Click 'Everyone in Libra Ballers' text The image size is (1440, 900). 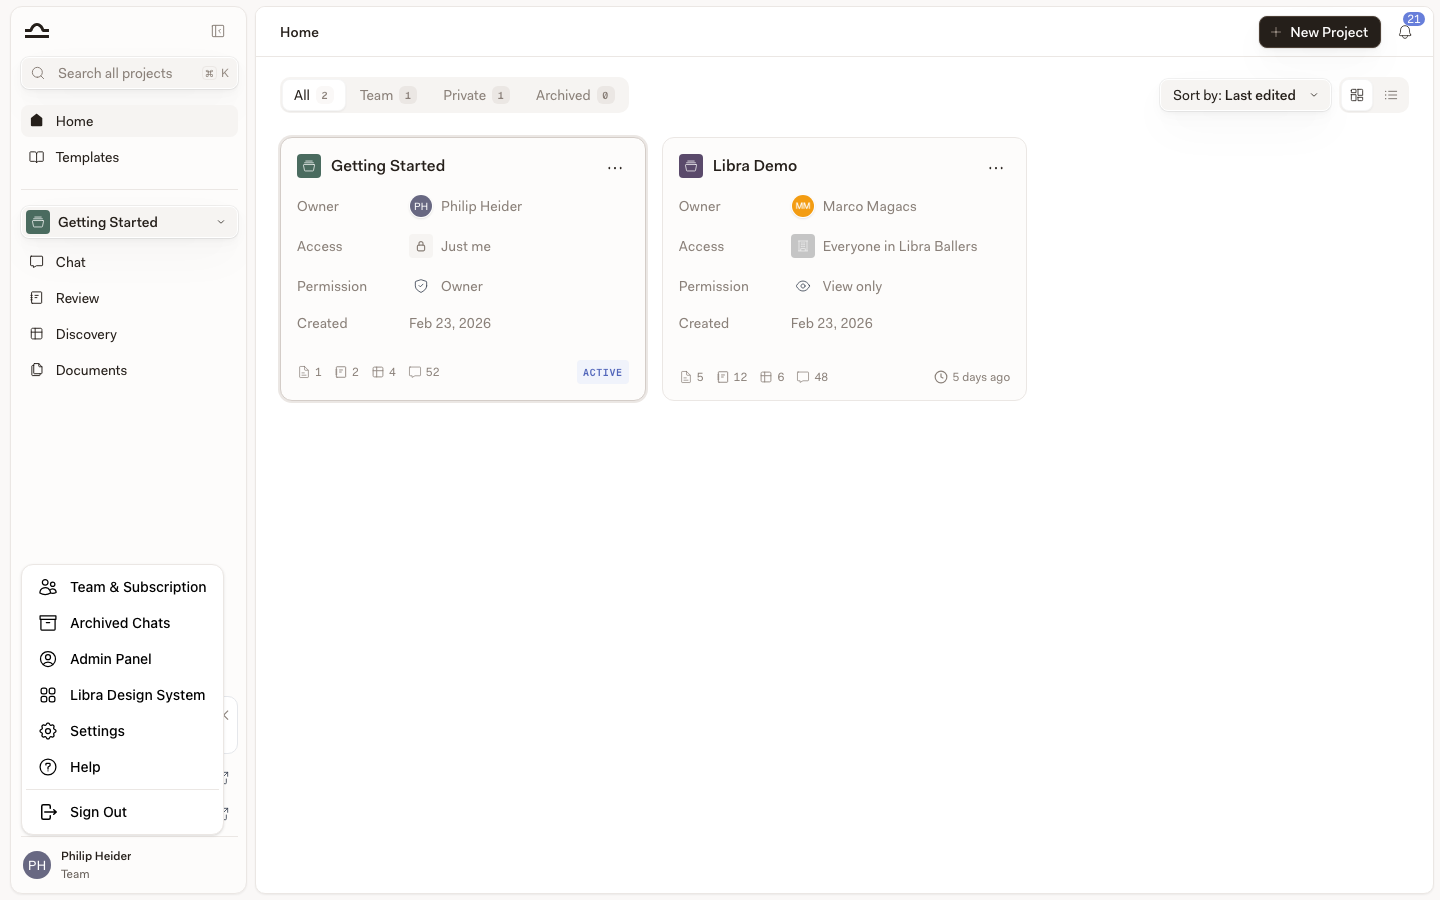900,246
